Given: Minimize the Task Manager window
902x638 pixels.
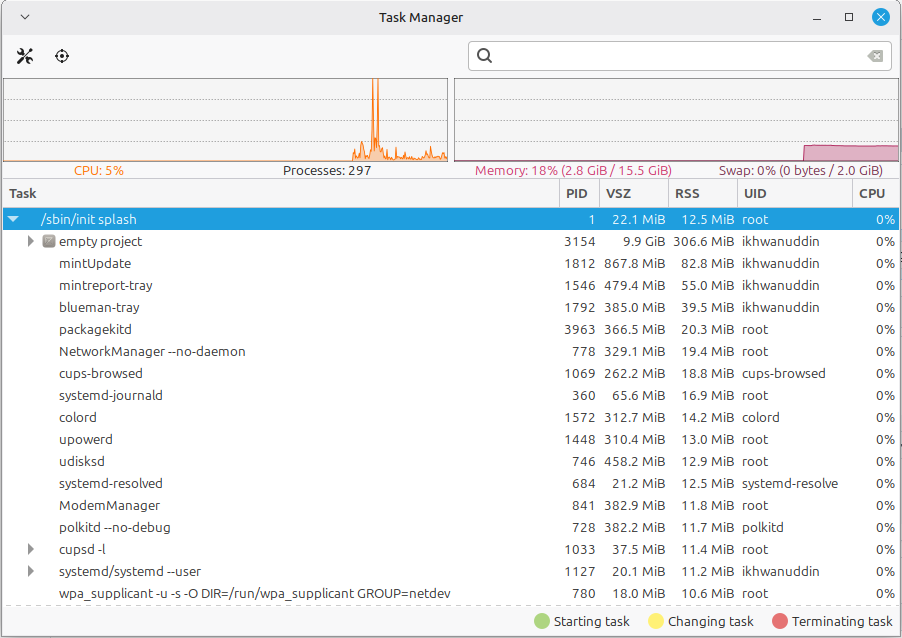Looking at the screenshot, I should click(816, 17).
